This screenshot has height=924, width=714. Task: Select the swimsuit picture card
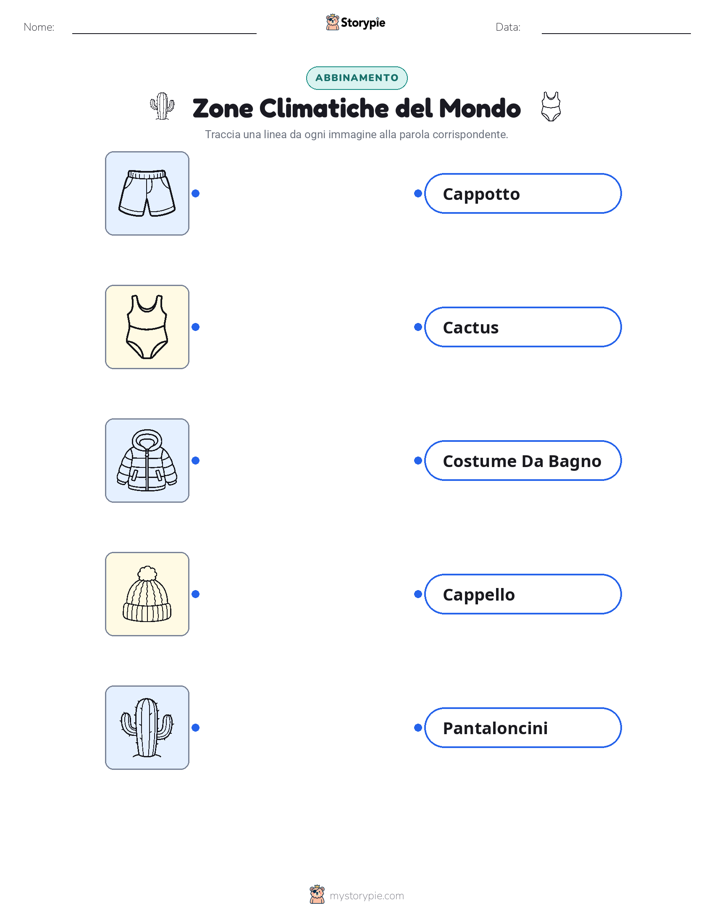tap(147, 327)
